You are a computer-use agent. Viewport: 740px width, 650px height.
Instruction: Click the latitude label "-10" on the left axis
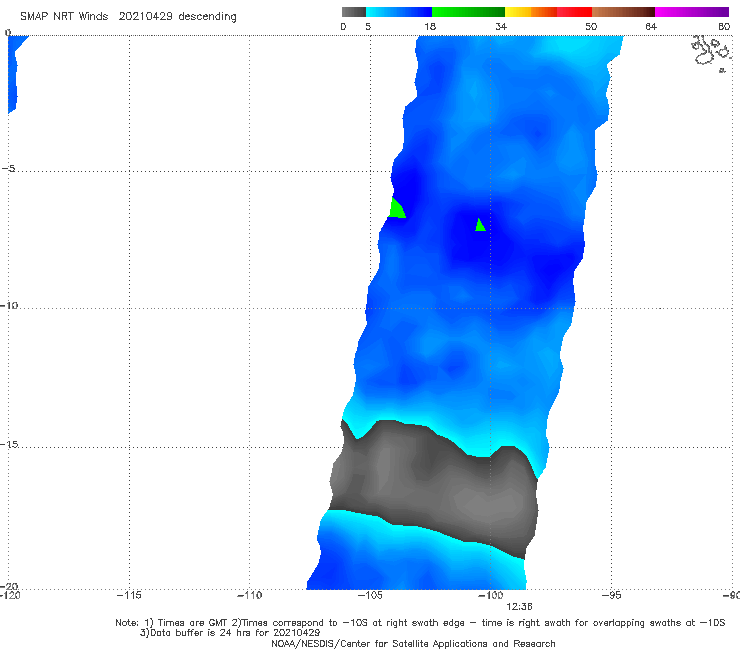point(9,306)
